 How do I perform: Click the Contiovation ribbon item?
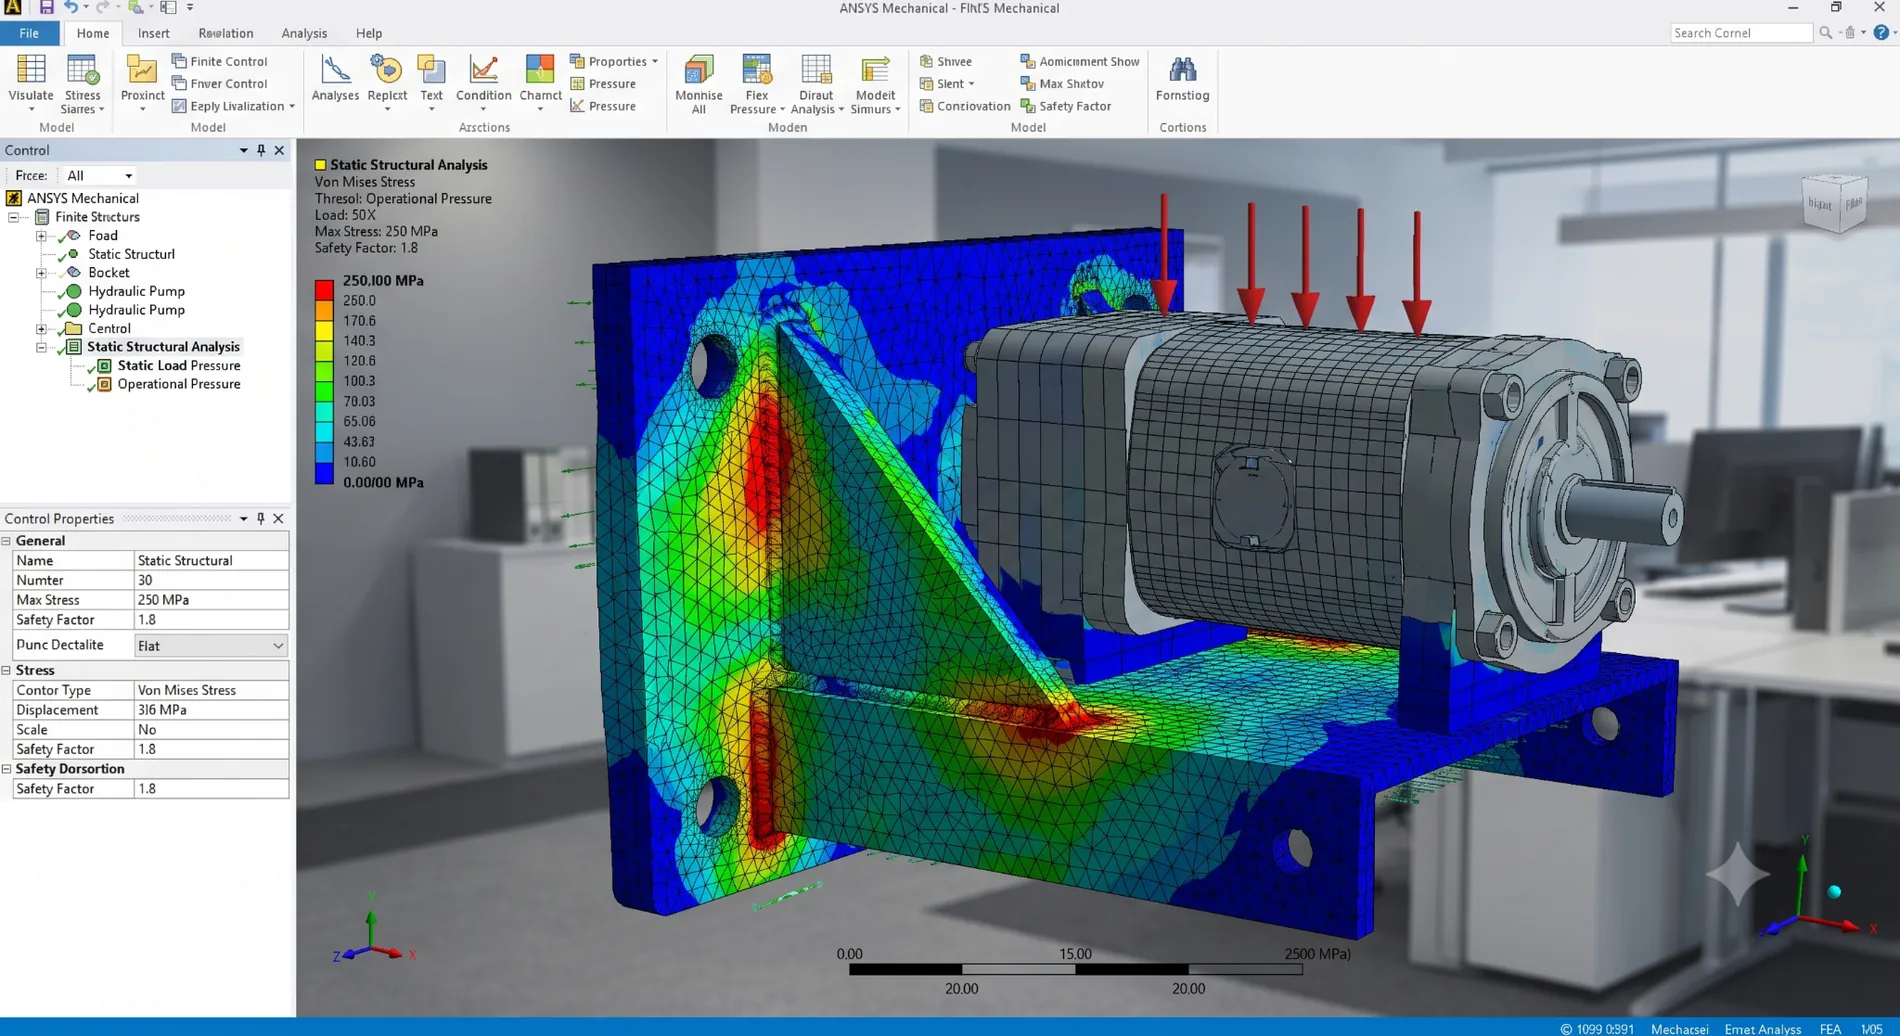[964, 106]
